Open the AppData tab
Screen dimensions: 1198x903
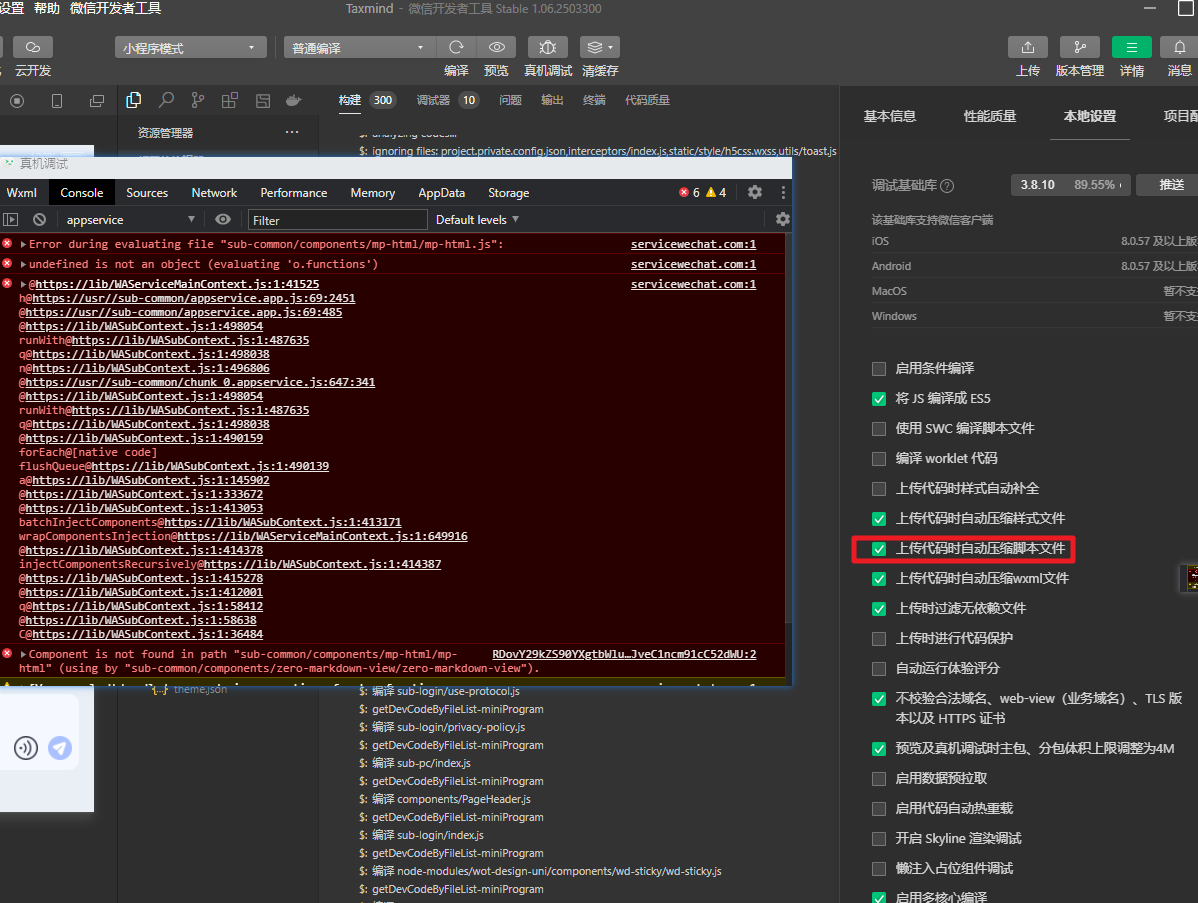(x=442, y=193)
